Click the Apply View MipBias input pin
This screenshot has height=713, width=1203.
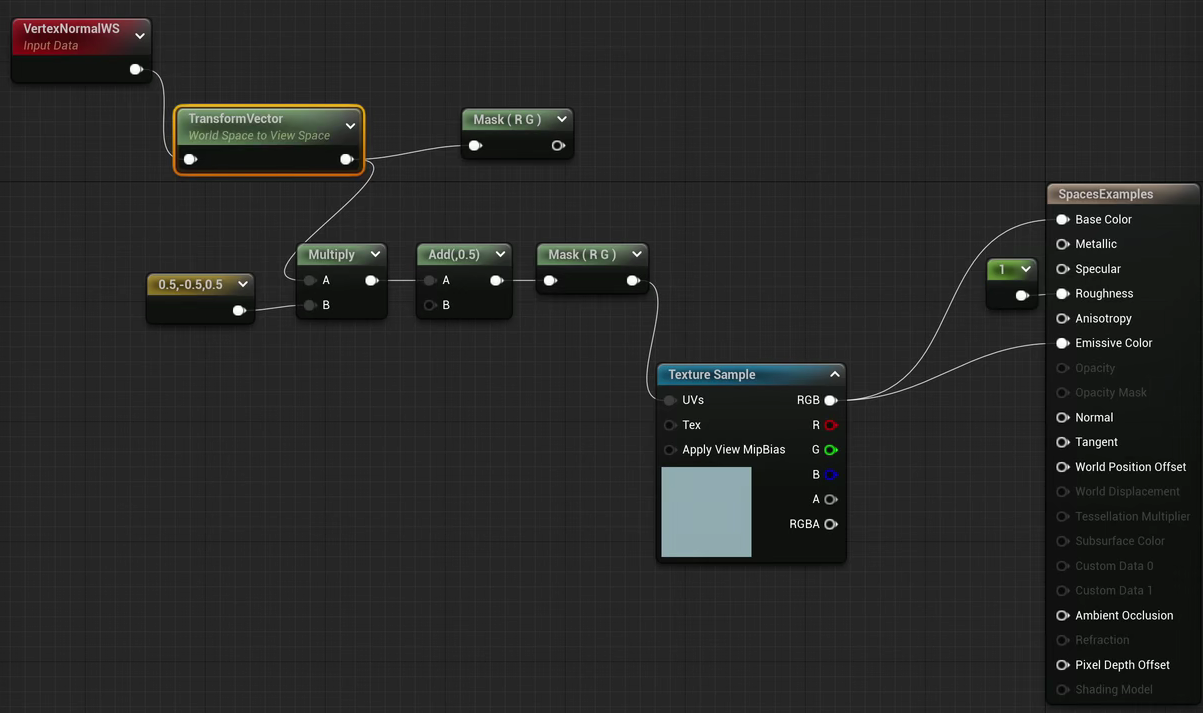(x=669, y=450)
